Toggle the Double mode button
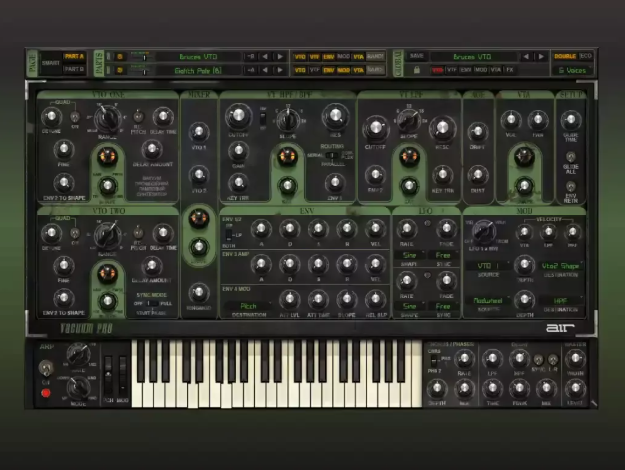625x470 pixels. tap(563, 57)
